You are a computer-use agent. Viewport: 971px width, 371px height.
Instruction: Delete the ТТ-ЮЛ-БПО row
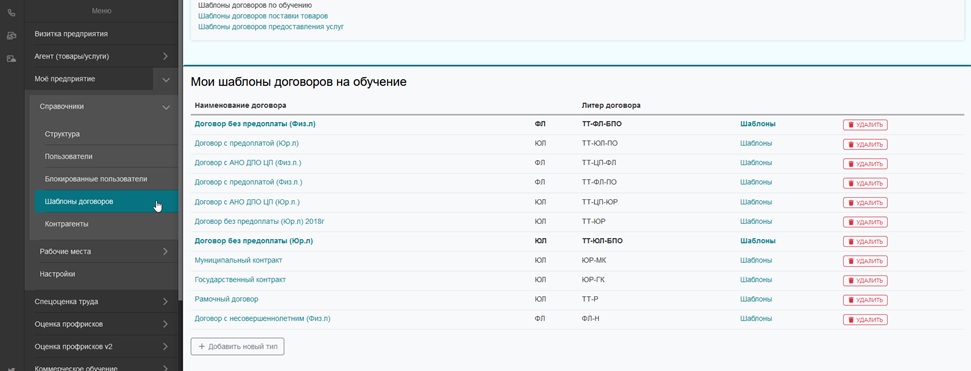point(865,242)
